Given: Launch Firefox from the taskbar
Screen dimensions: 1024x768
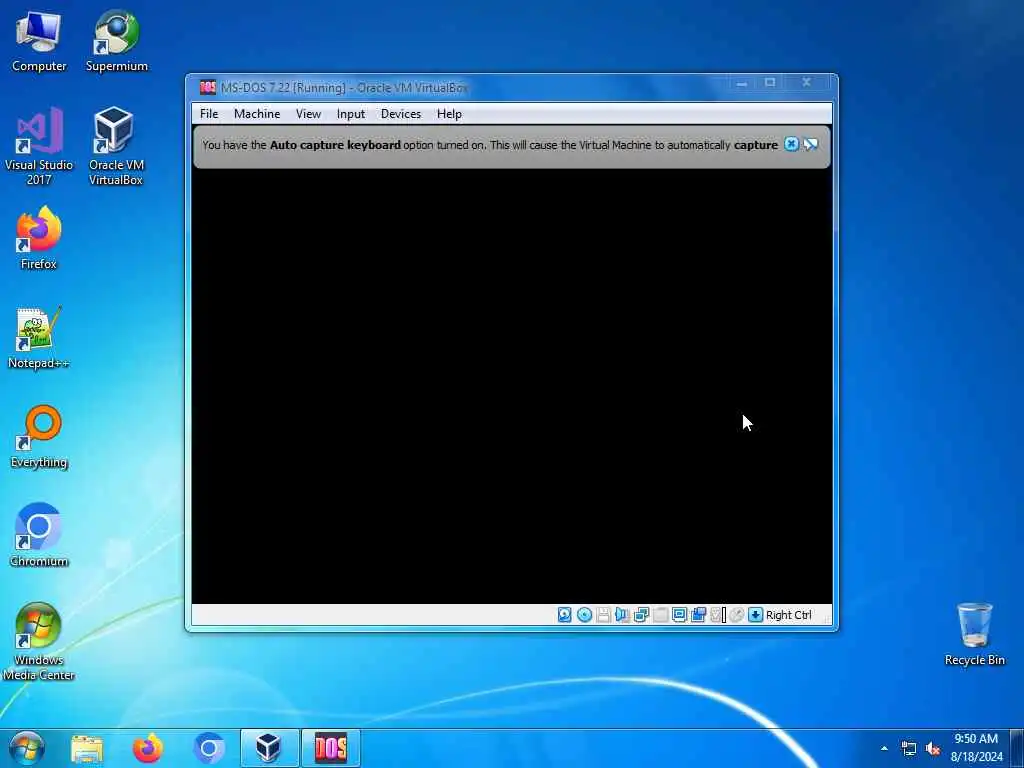Looking at the screenshot, I should (148, 748).
